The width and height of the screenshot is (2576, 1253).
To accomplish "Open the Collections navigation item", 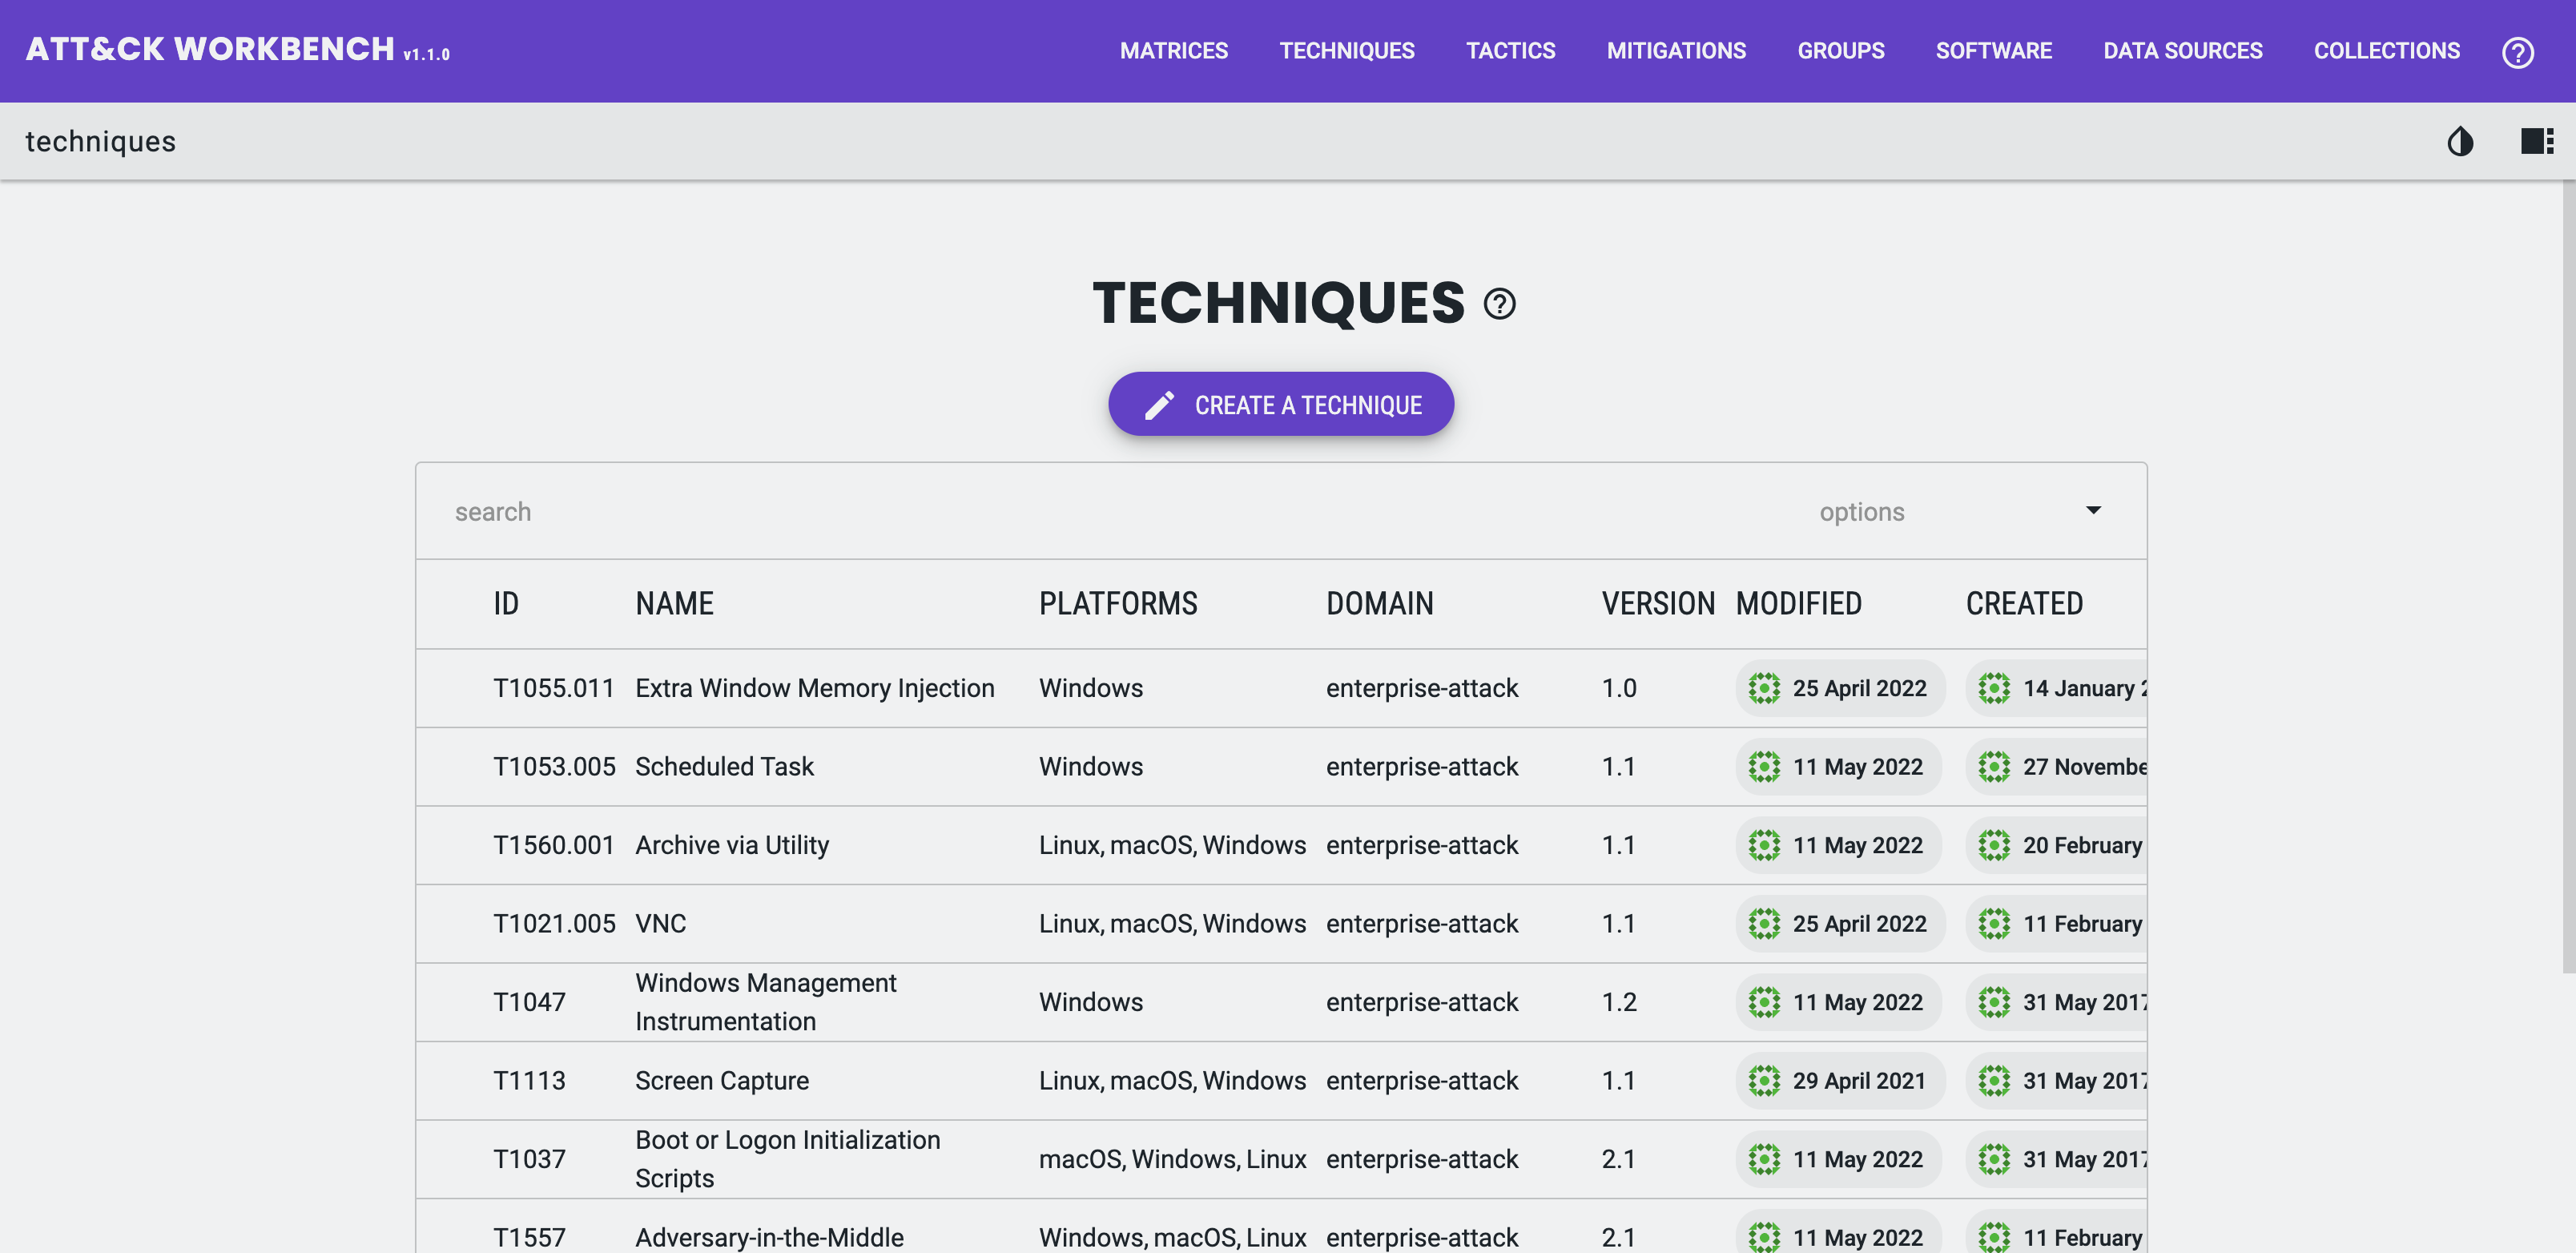I will [2386, 51].
